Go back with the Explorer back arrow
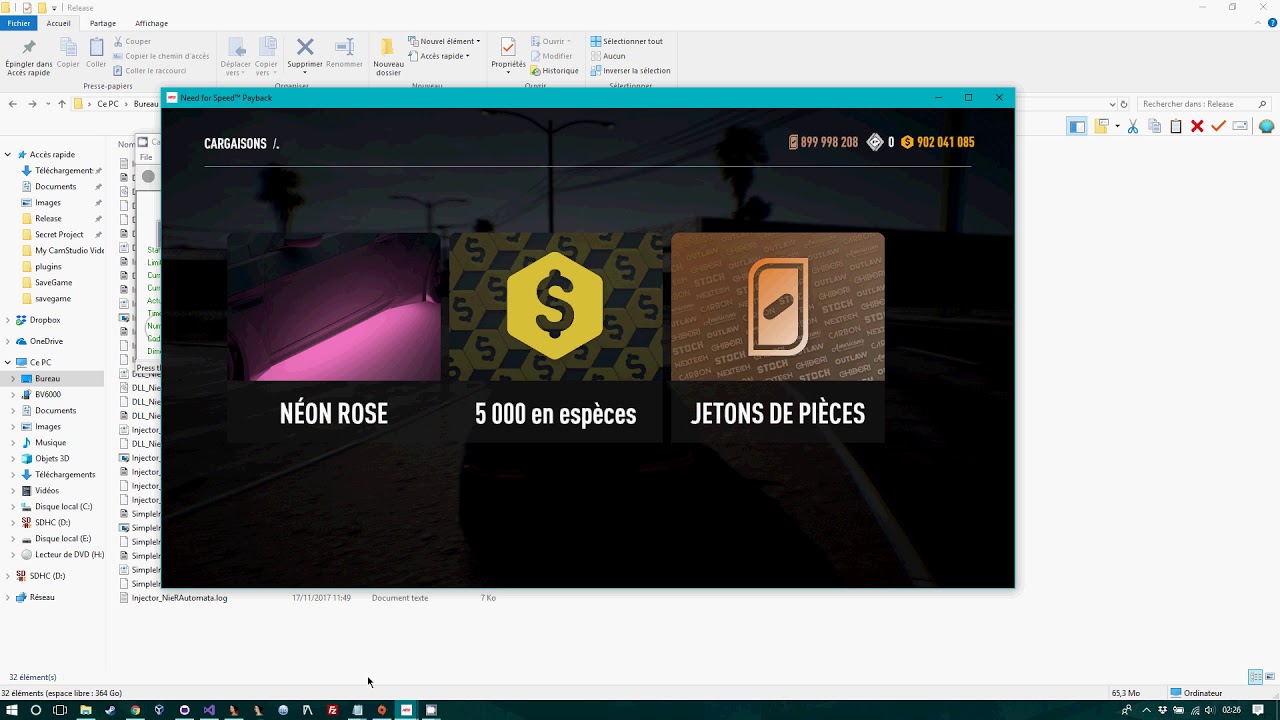The height and width of the screenshot is (720, 1280). [12, 104]
